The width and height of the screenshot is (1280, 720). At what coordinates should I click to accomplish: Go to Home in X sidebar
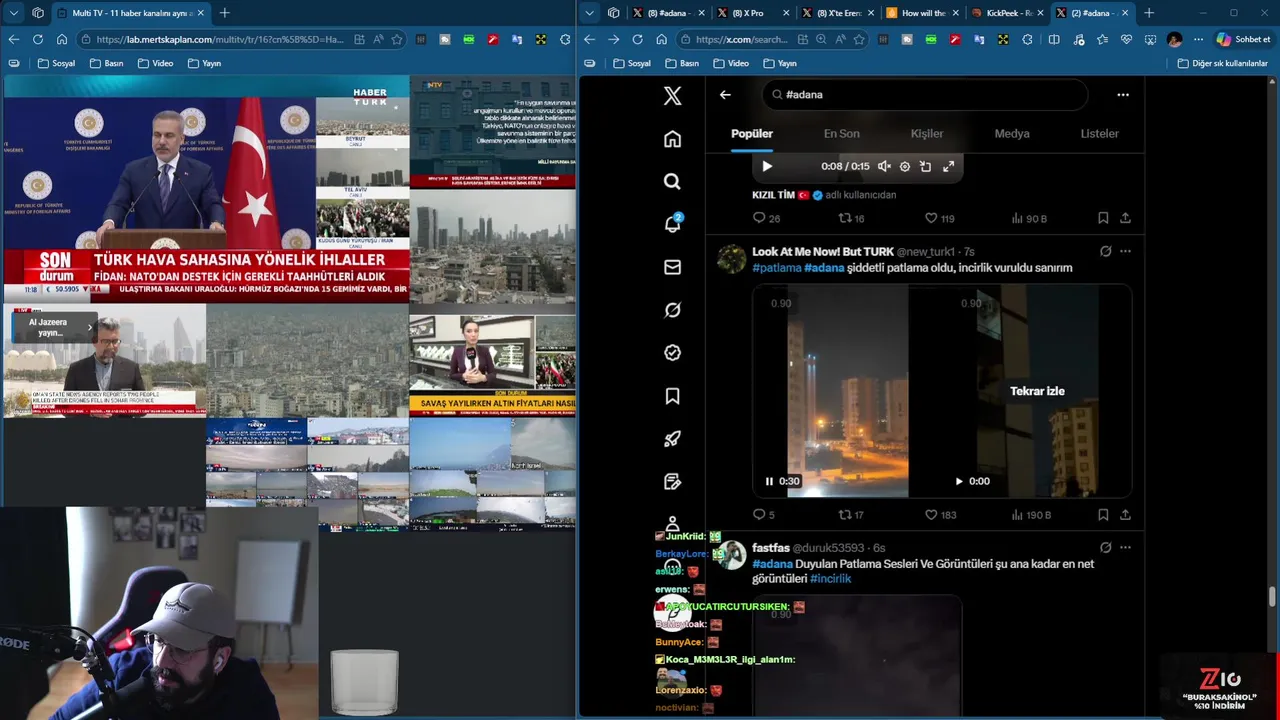click(672, 139)
